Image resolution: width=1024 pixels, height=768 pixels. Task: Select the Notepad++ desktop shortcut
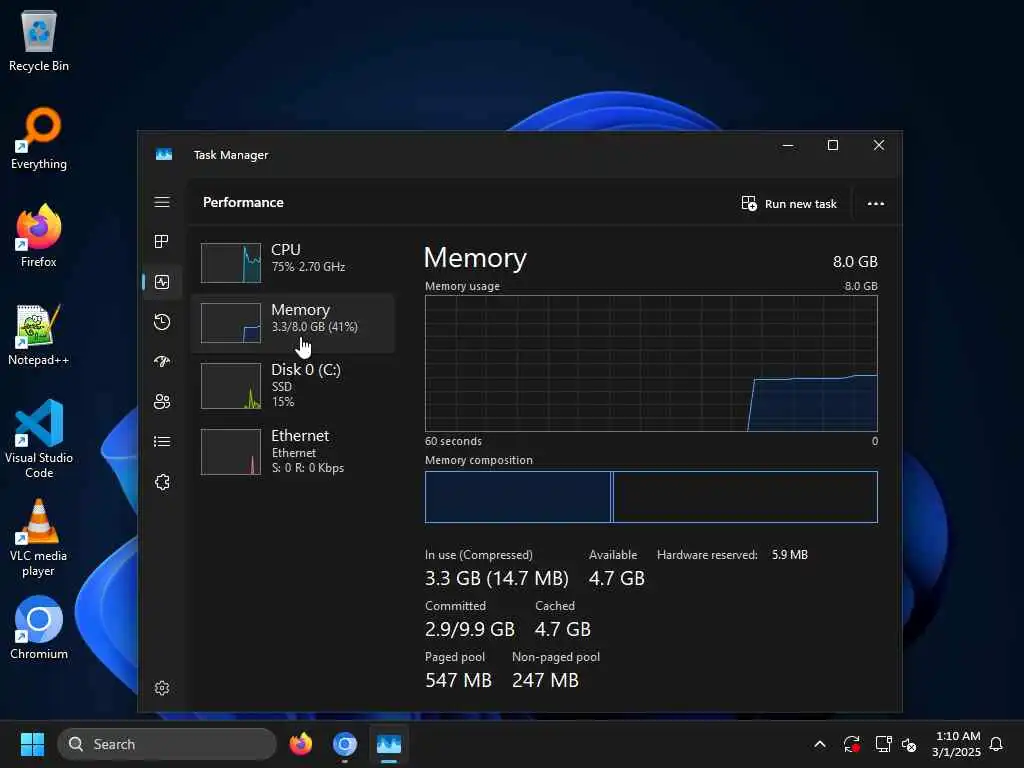tap(39, 334)
